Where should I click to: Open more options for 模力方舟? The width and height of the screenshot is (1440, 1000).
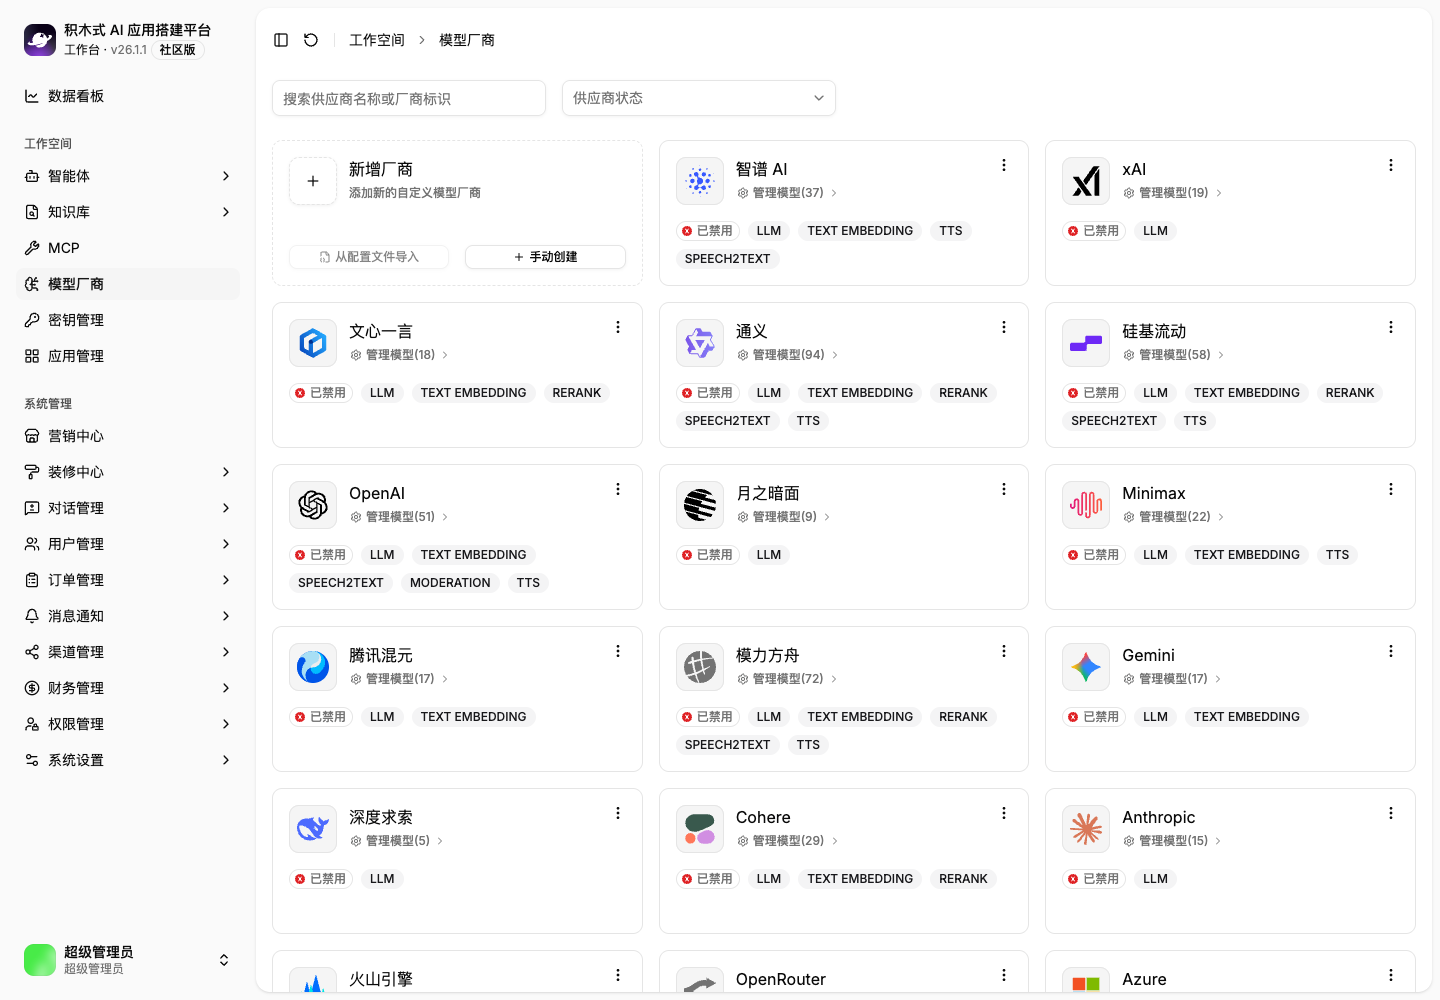tap(1004, 651)
